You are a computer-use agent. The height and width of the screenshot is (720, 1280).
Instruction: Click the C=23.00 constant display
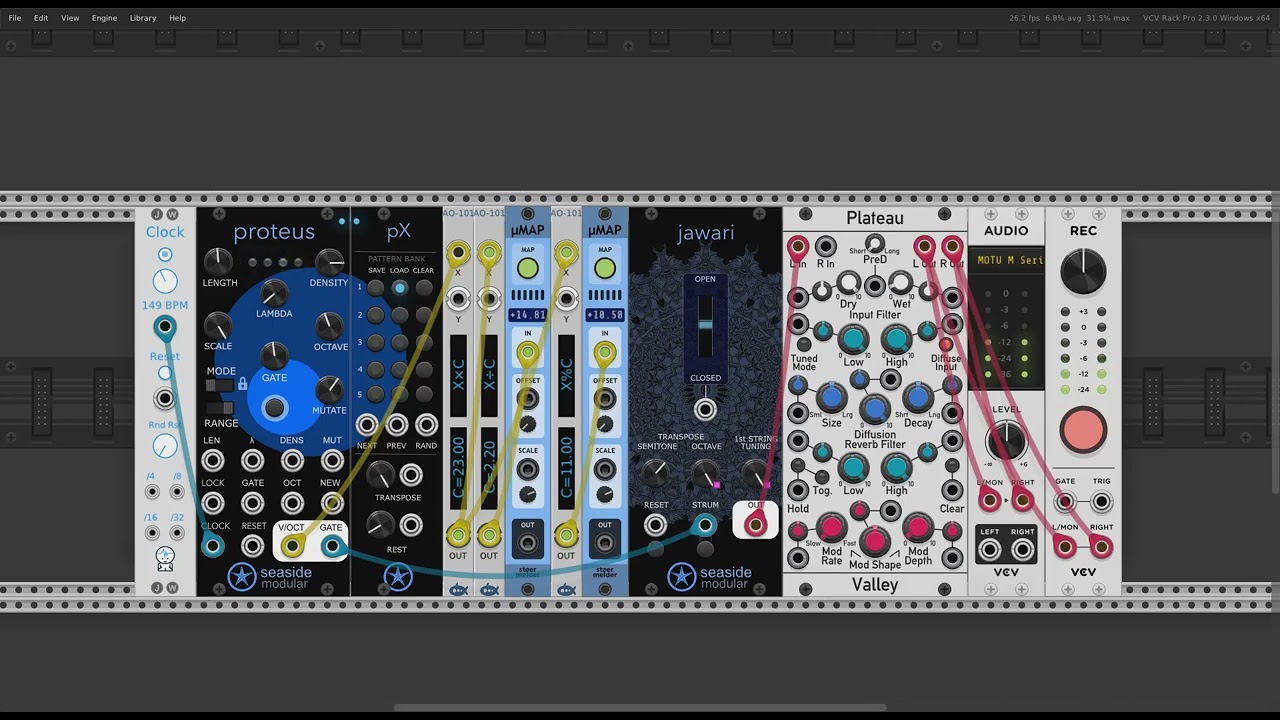458,467
